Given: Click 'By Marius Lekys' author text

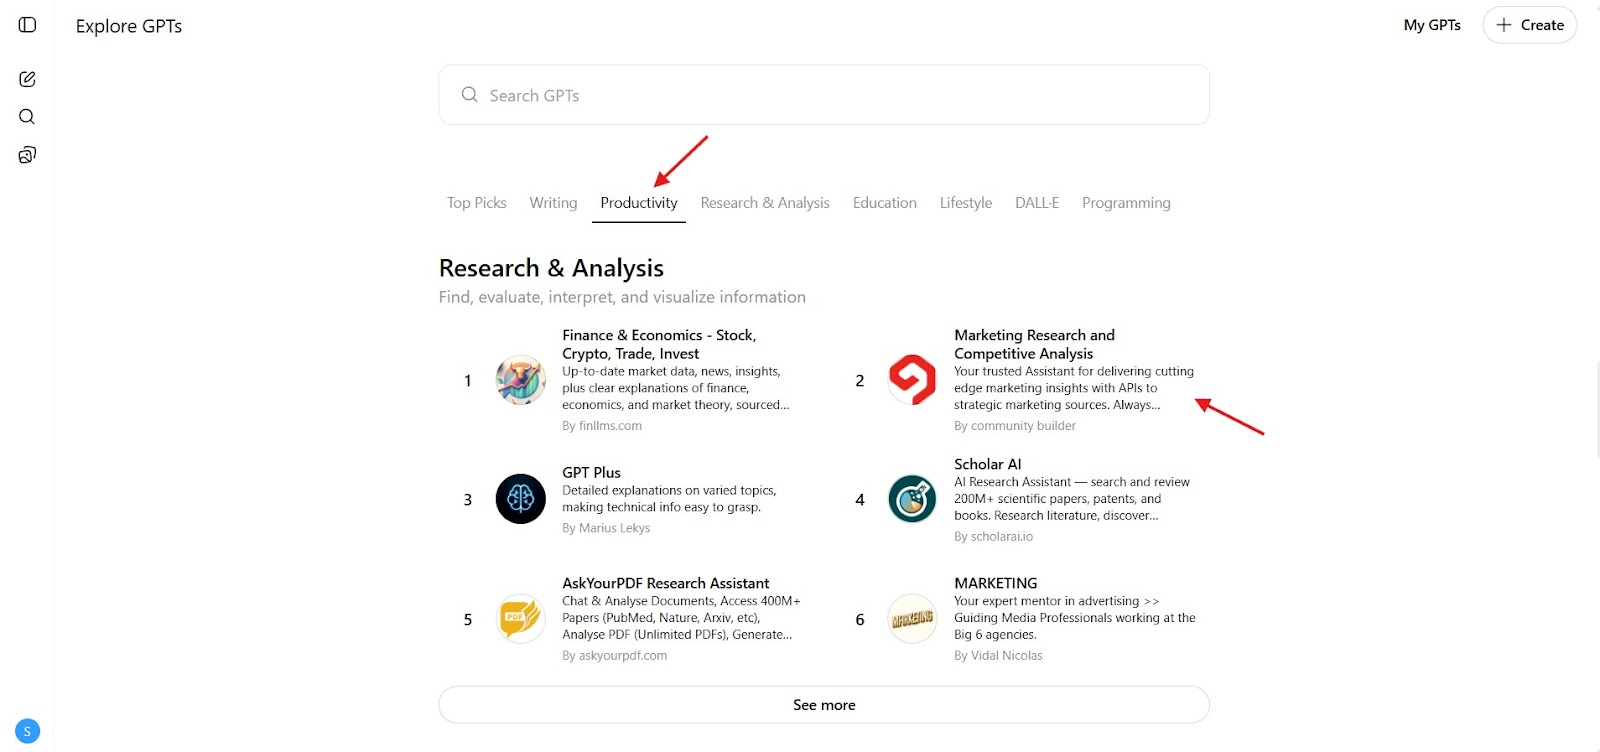Looking at the screenshot, I should (606, 528).
